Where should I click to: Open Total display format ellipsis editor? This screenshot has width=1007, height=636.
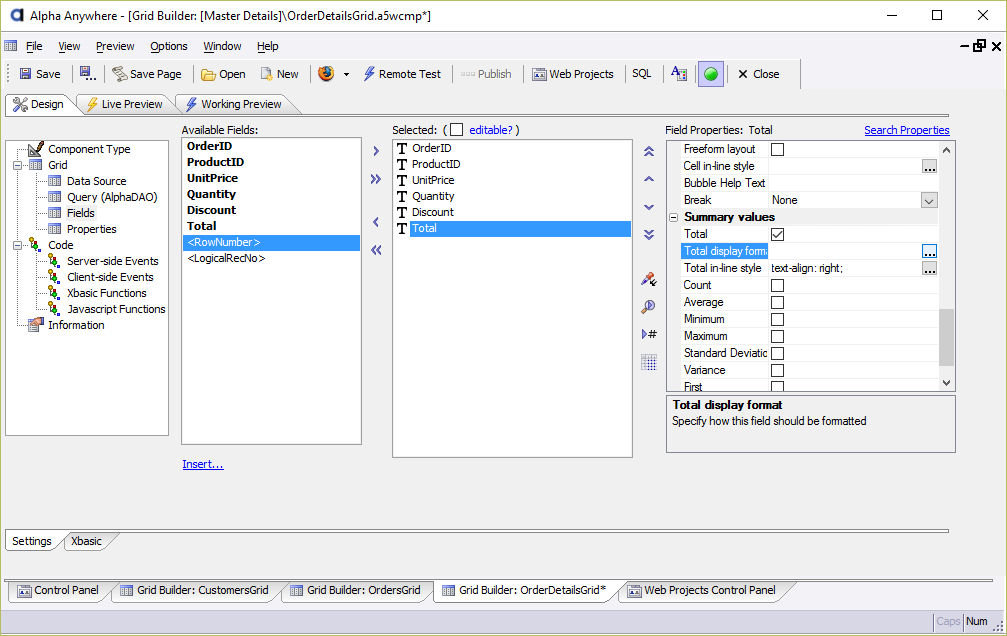(929, 251)
